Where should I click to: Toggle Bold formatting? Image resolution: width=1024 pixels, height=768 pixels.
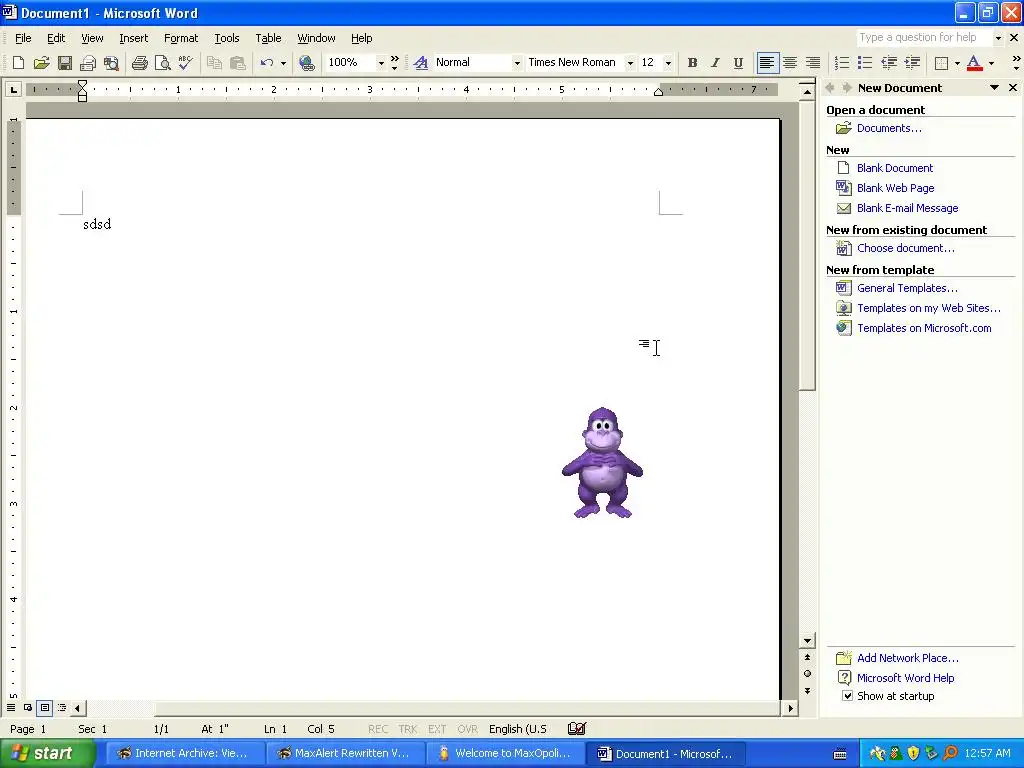click(x=692, y=63)
